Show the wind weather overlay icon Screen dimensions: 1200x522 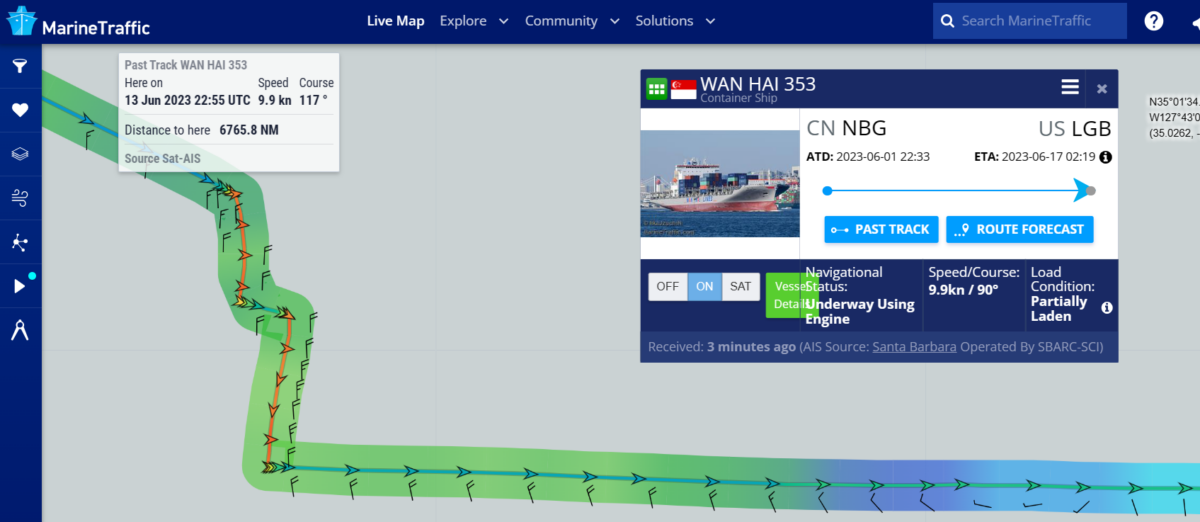19,198
